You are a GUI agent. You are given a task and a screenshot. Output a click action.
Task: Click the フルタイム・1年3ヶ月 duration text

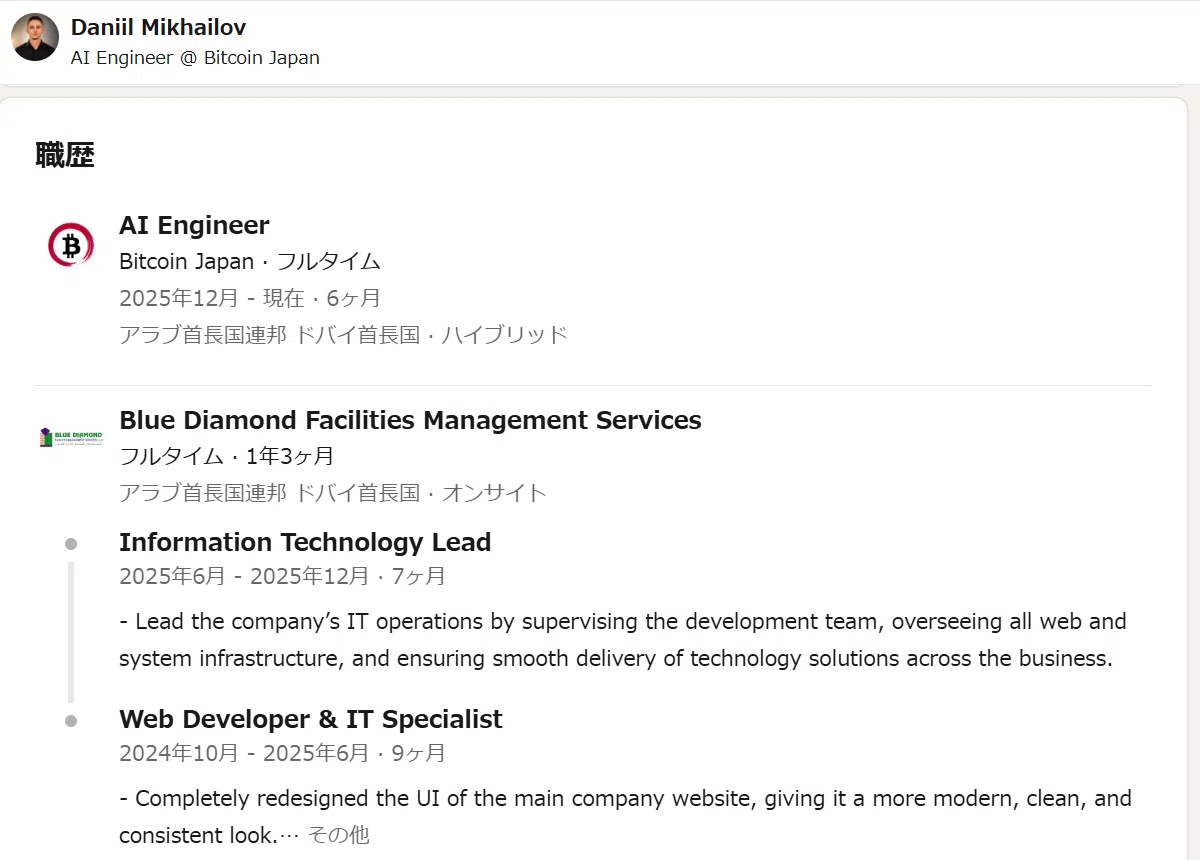pos(227,457)
